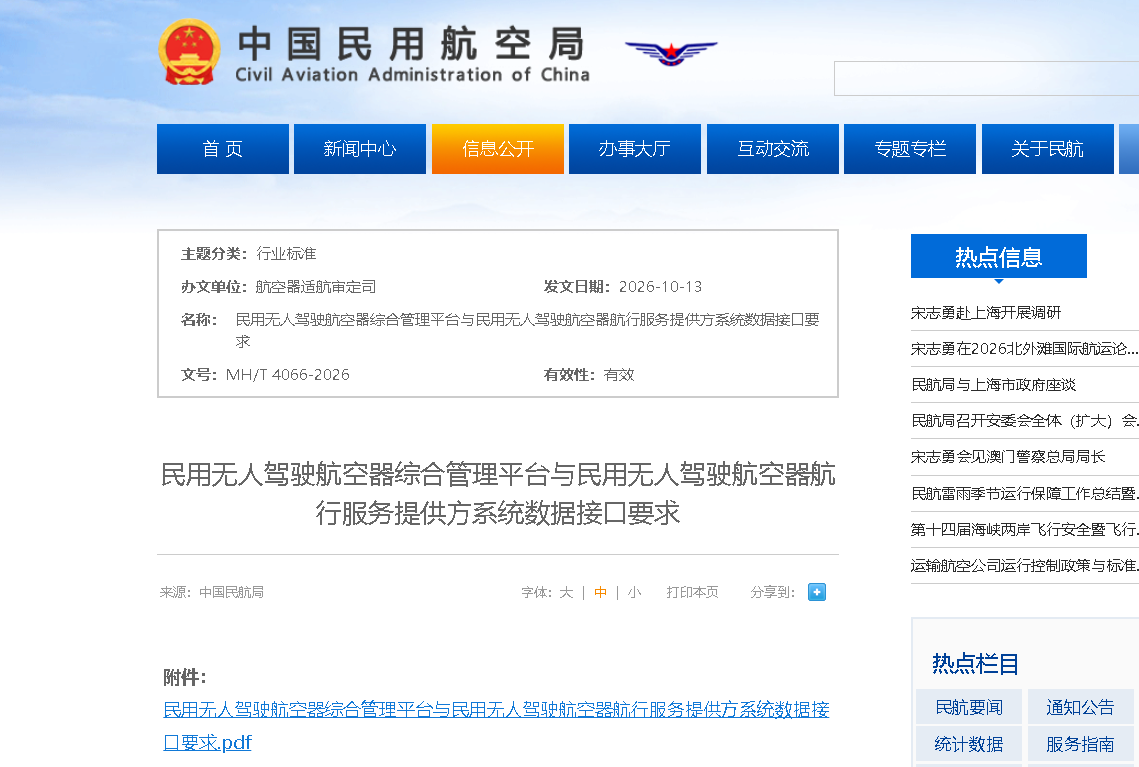Set font size to 小
The height and width of the screenshot is (767, 1139).
634,593
